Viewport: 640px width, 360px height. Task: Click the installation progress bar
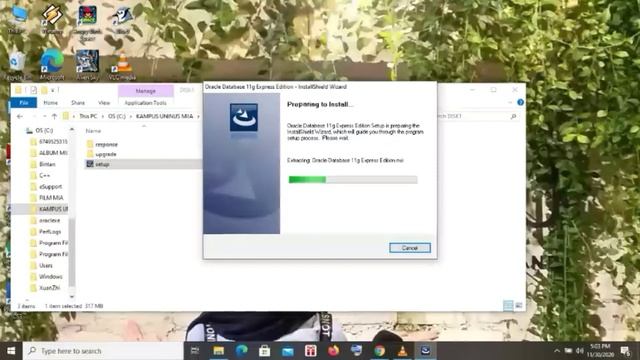tap(353, 180)
